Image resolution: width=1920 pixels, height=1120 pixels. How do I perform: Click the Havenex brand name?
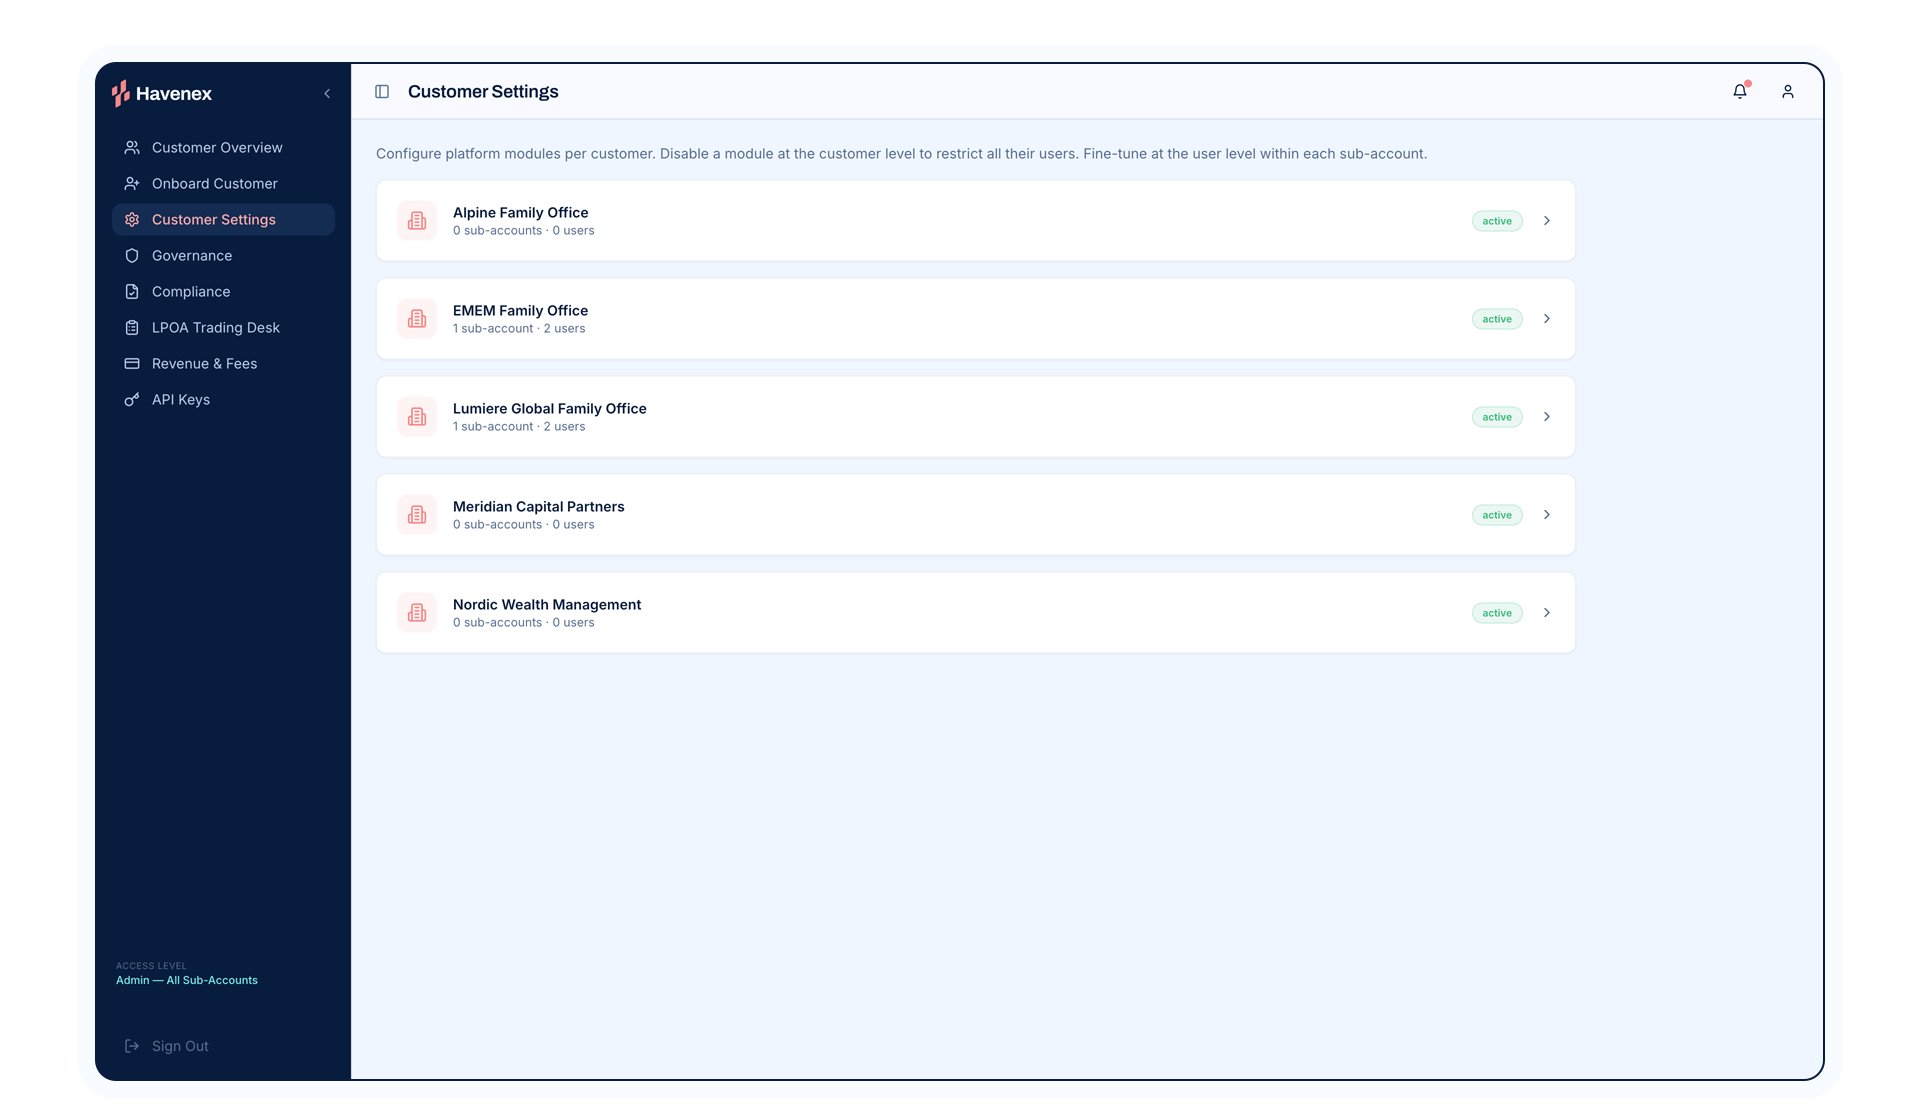tap(174, 94)
